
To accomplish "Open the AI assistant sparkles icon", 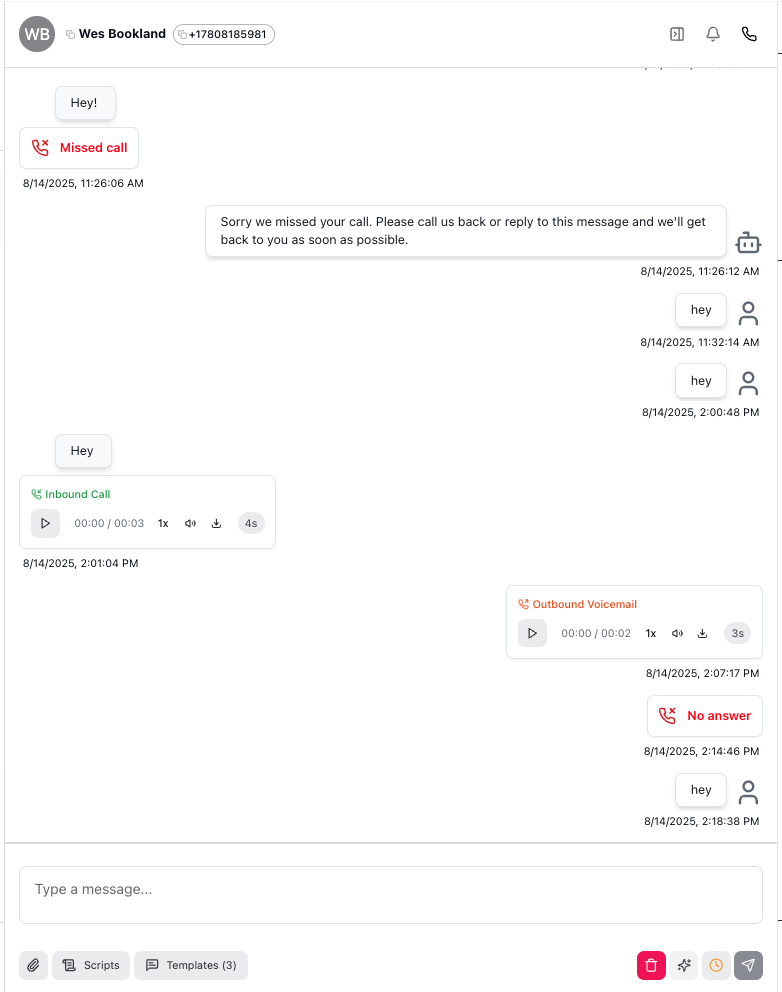I will pyautogui.click(x=684, y=965).
